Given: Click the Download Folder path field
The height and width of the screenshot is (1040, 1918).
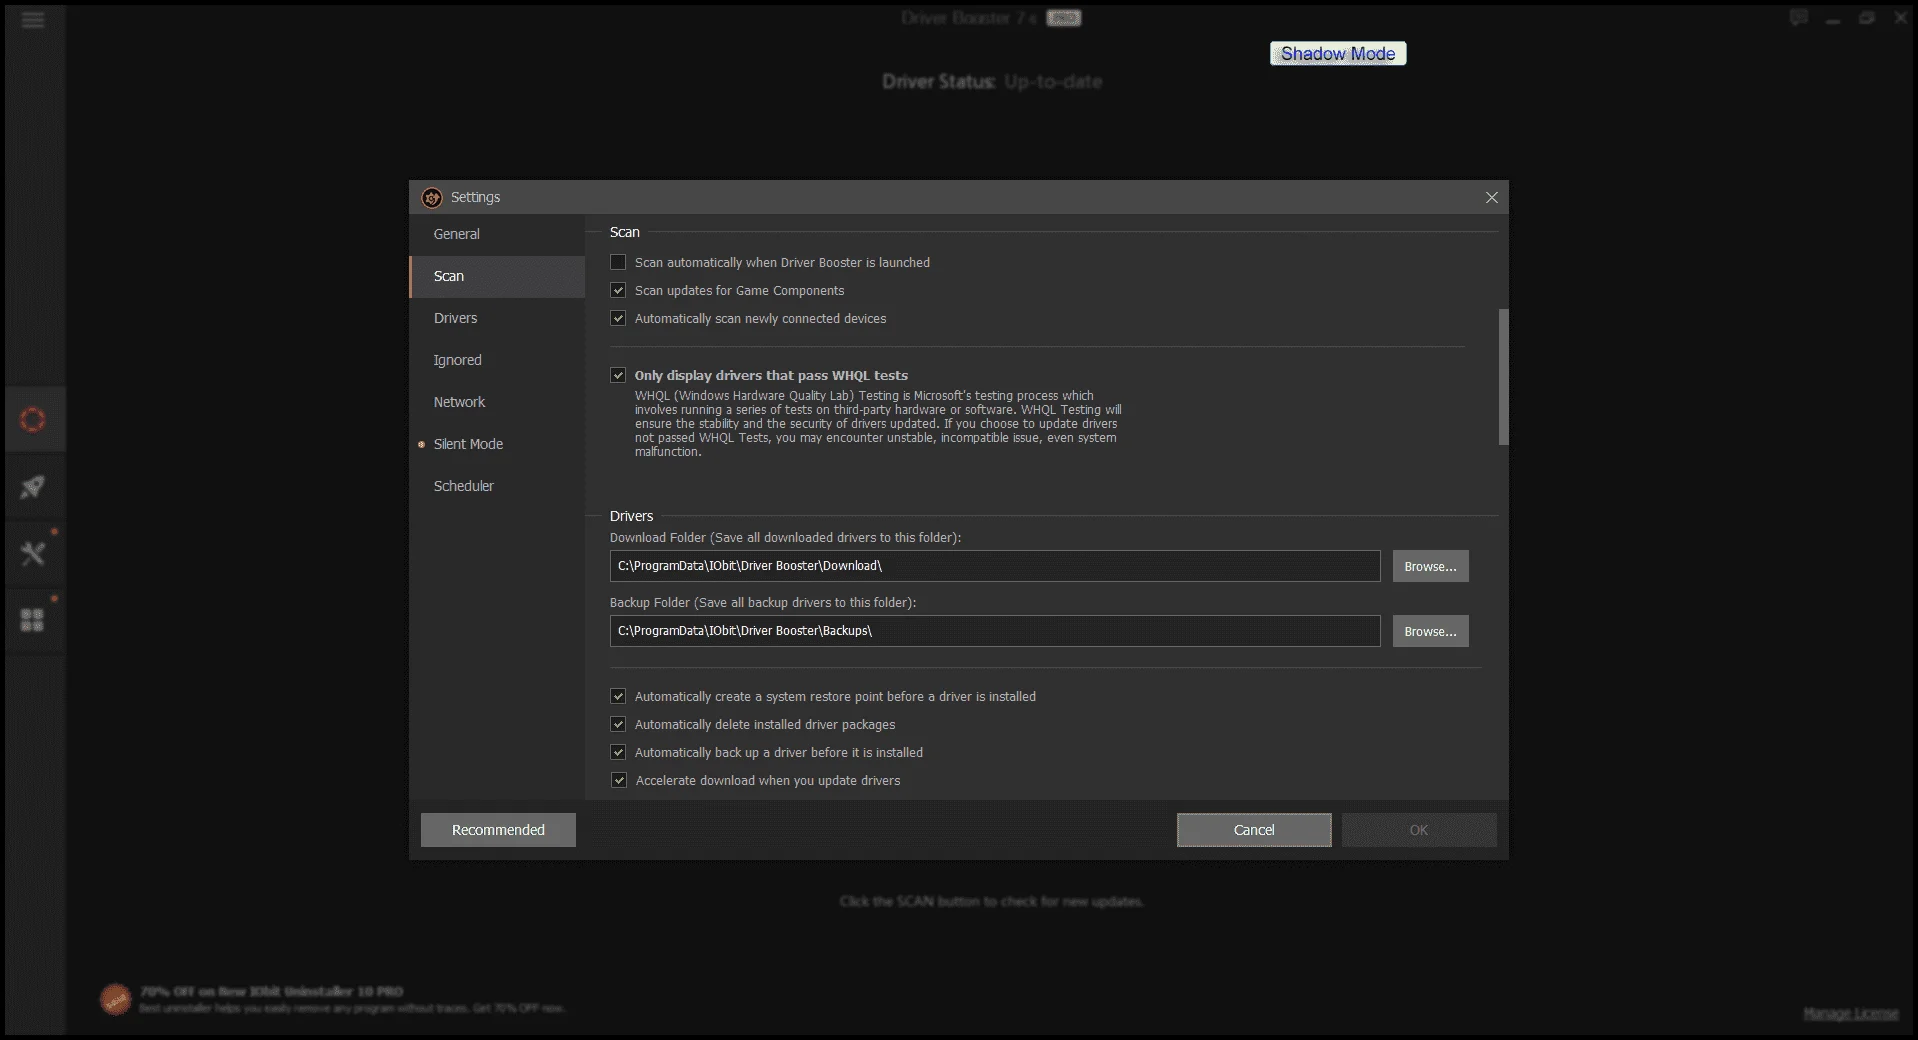Looking at the screenshot, I should pyautogui.click(x=995, y=566).
